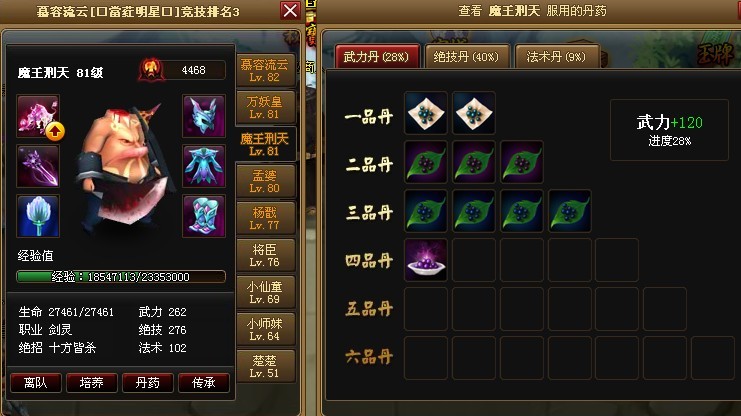Open the white lotus accessory slot
Viewport: 741px width, 416px height.
(x=38, y=216)
